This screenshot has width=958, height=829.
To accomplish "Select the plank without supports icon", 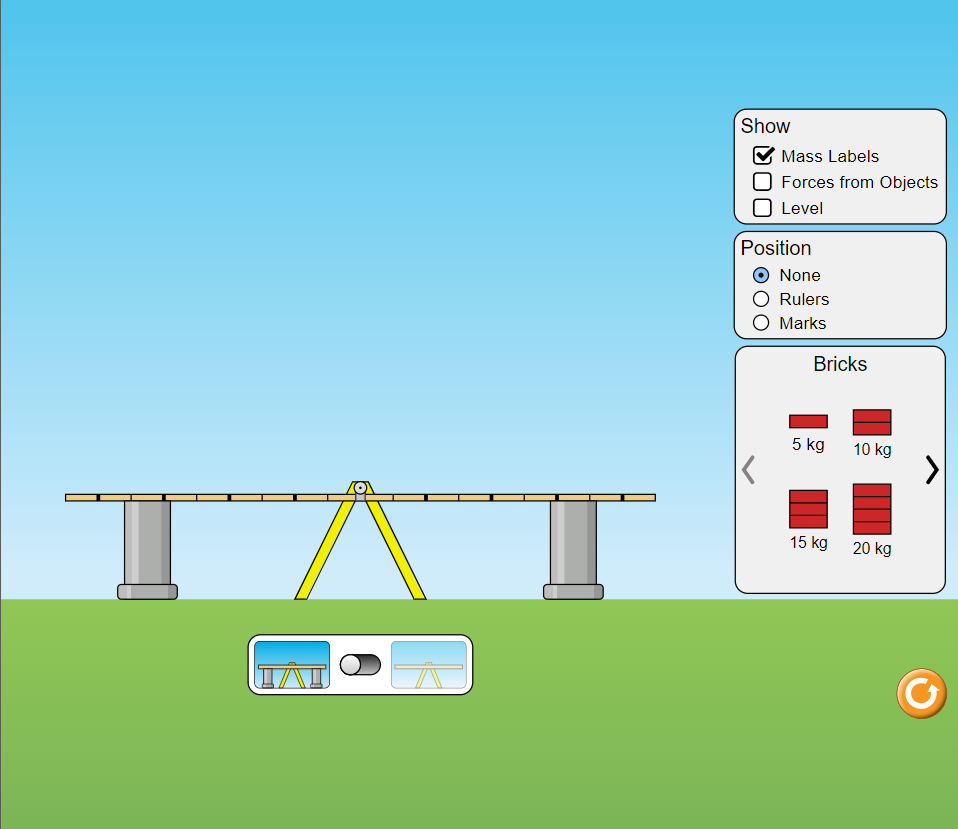I will point(428,665).
